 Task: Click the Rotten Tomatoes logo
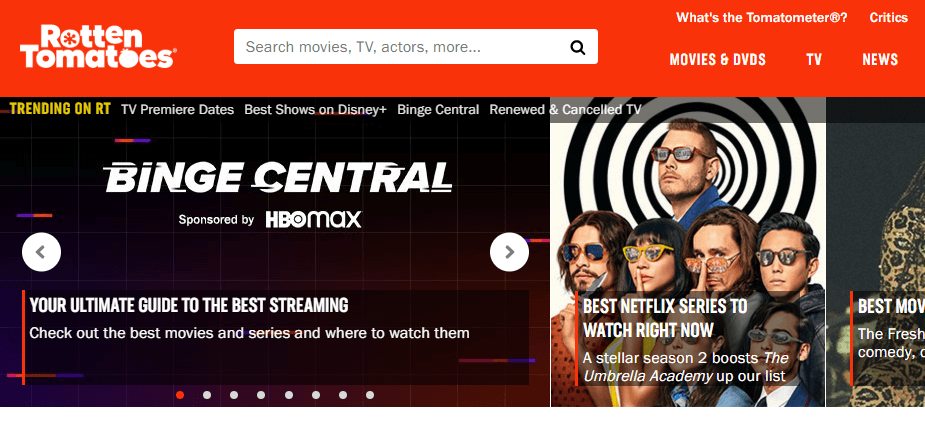[x=98, y=46]
